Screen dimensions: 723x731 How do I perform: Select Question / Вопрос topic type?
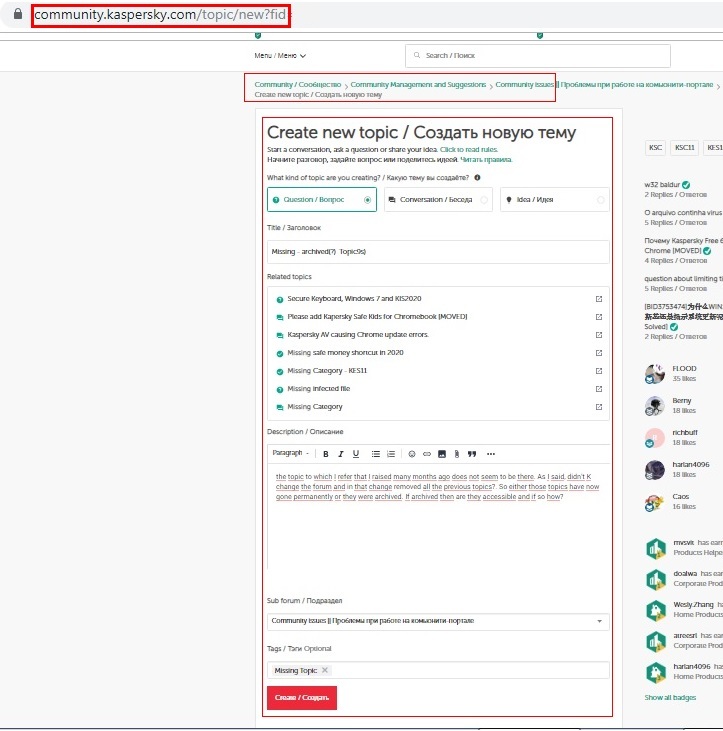coord(322,200)
